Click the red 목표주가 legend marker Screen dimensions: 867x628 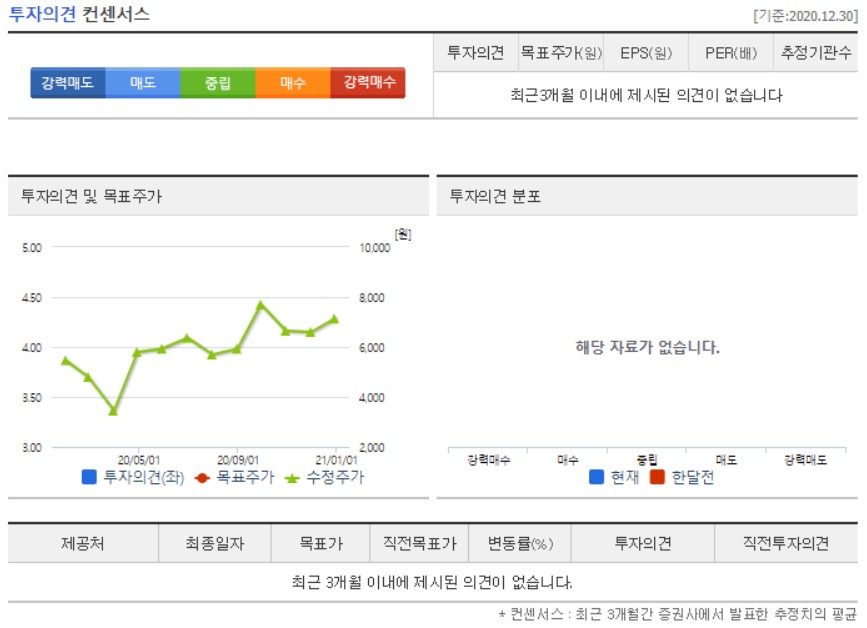202,478
